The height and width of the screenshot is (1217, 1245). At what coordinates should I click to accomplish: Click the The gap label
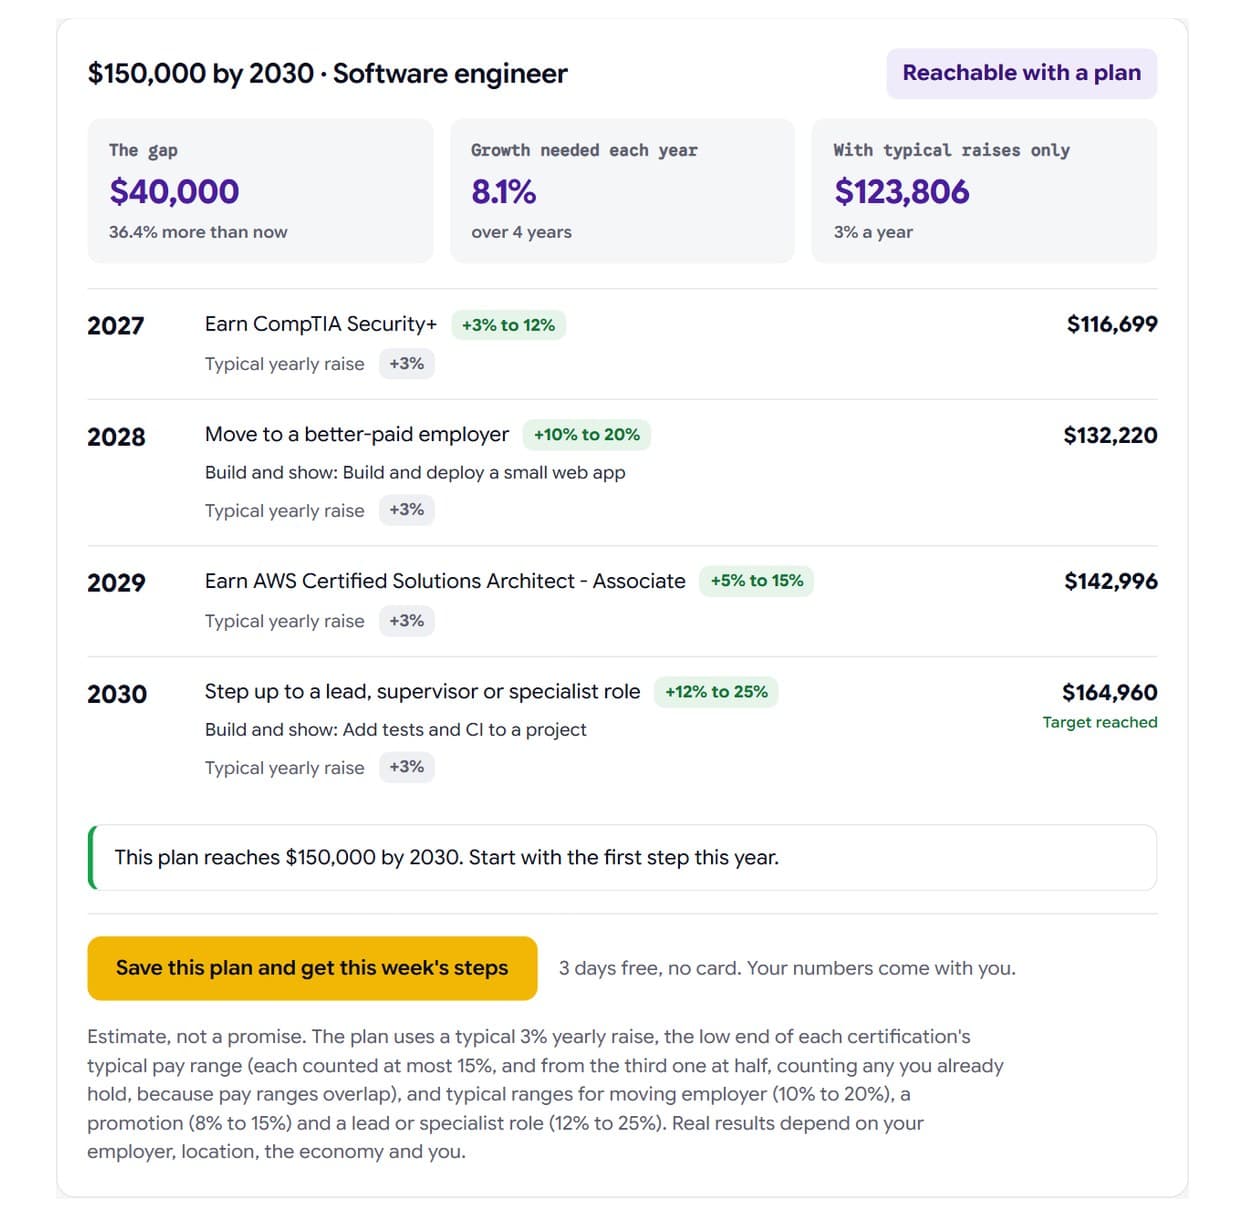pyautogui.click(x=143, y=150)
